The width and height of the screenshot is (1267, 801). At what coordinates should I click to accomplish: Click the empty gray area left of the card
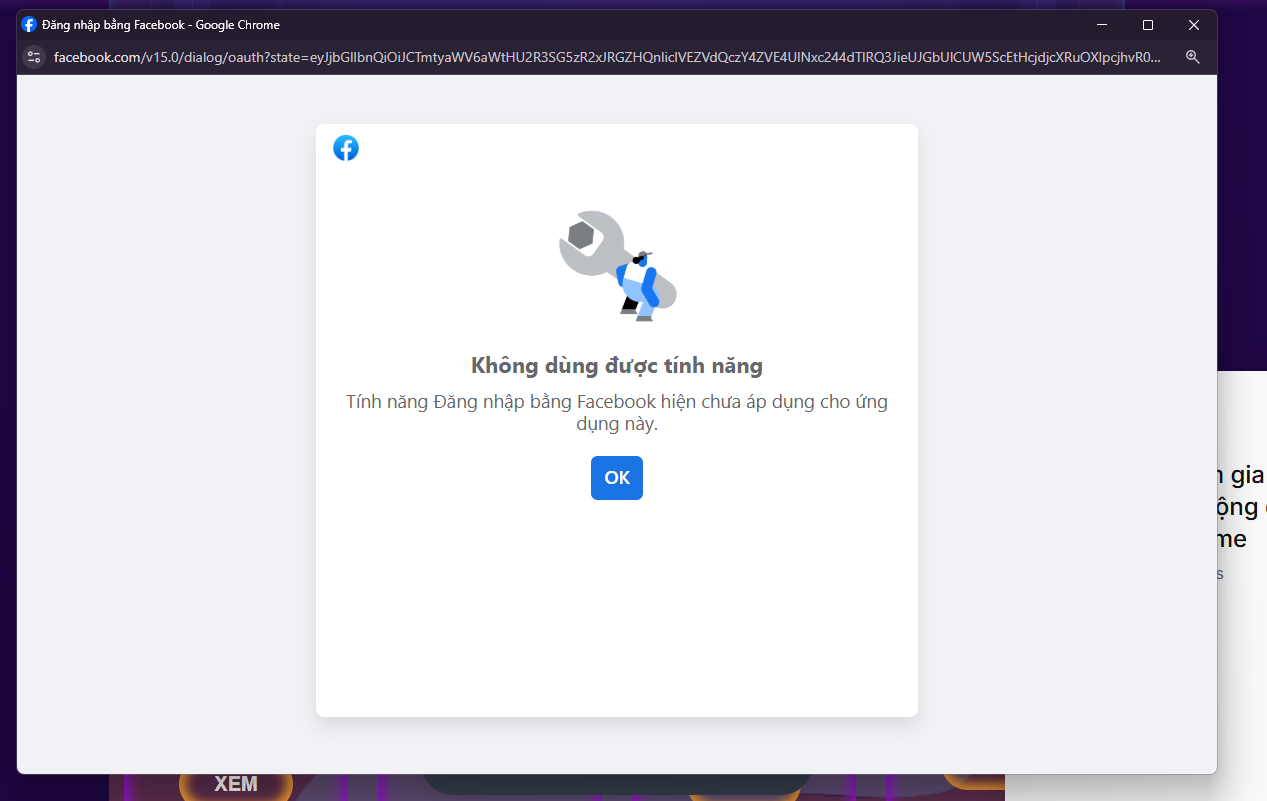tap(166, 420)
